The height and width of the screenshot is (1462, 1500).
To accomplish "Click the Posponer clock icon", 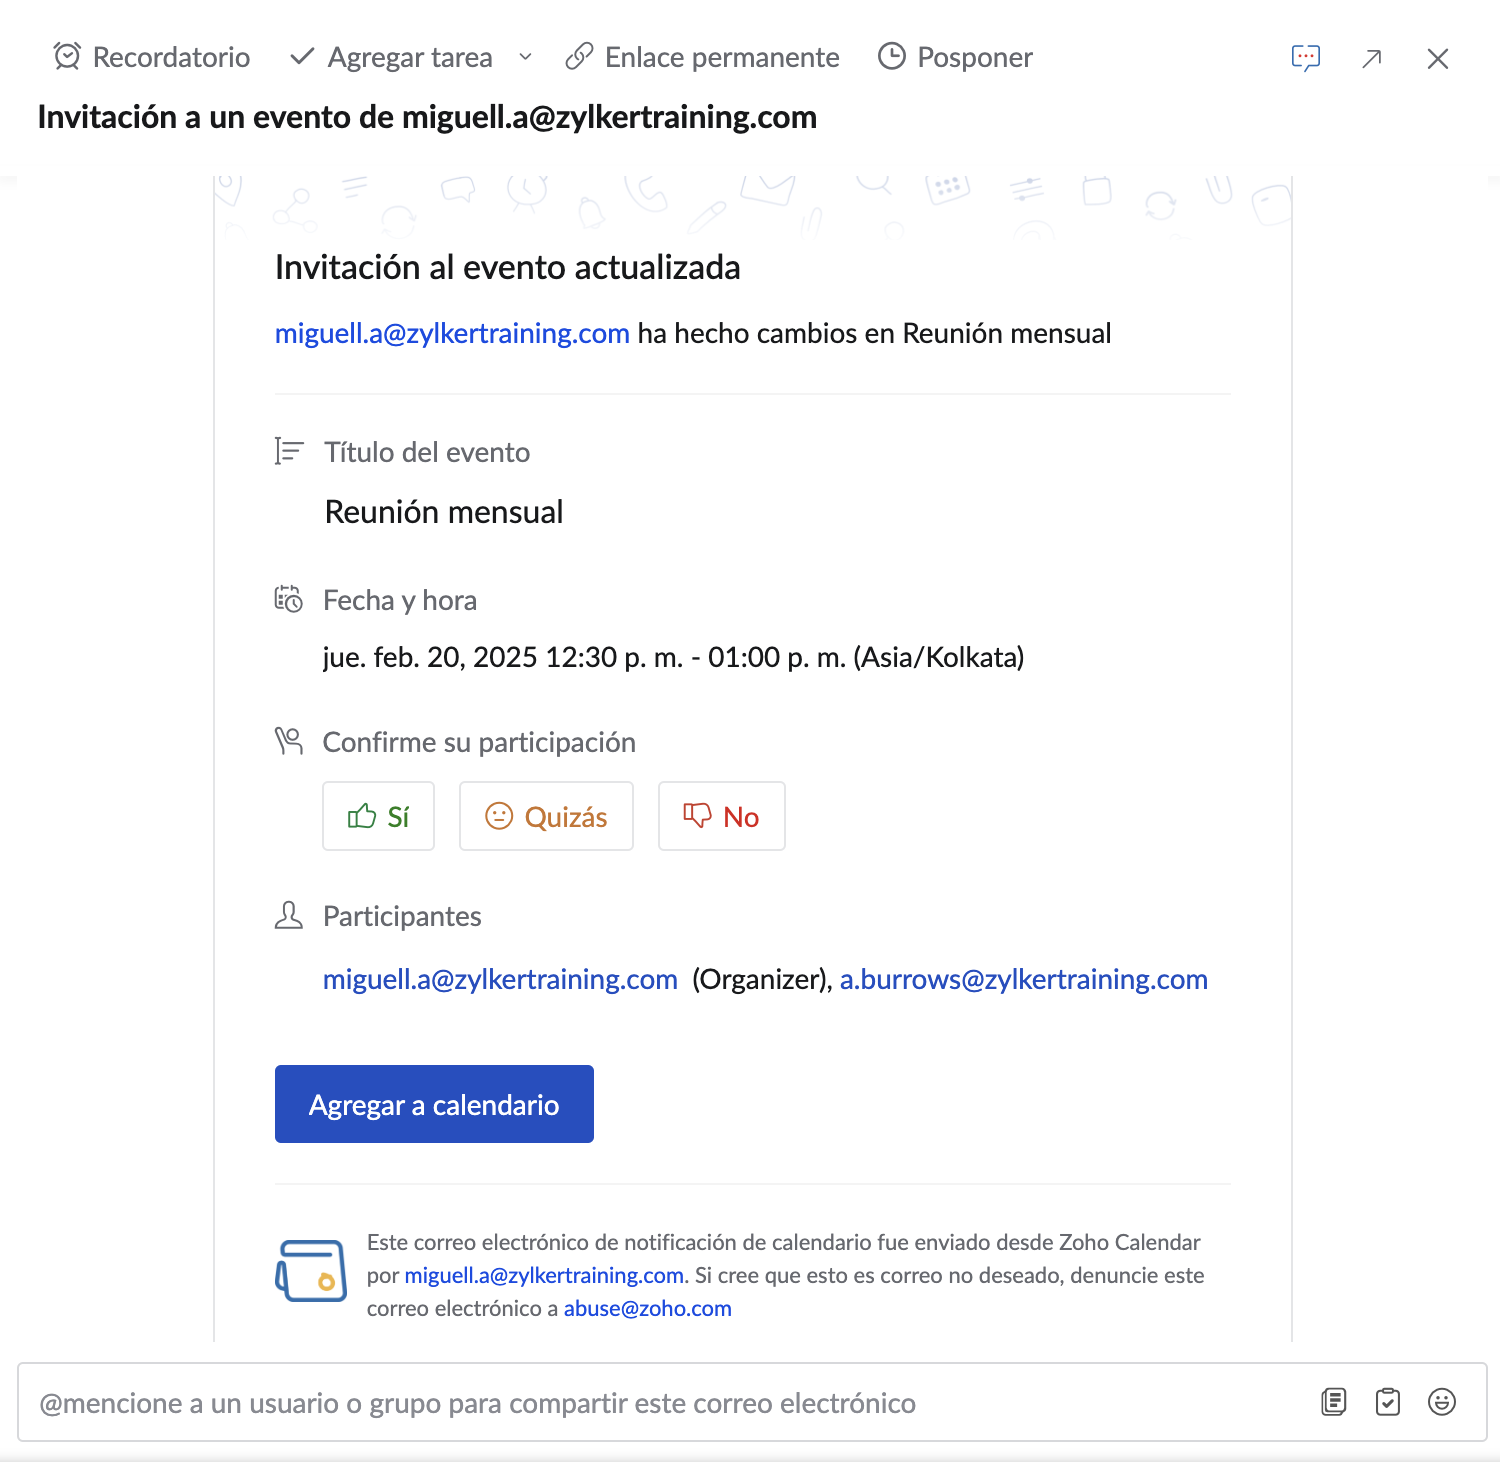I will [x=891, y=56].
